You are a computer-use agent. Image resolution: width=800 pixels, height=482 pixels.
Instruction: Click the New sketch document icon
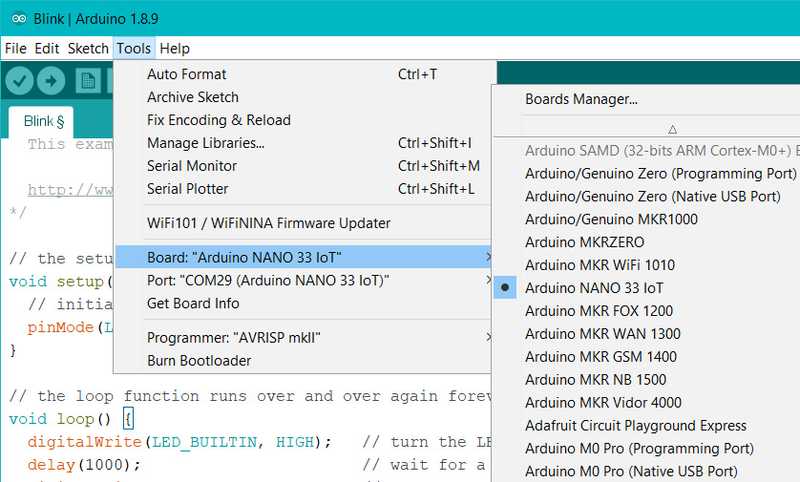coord(89,81)
